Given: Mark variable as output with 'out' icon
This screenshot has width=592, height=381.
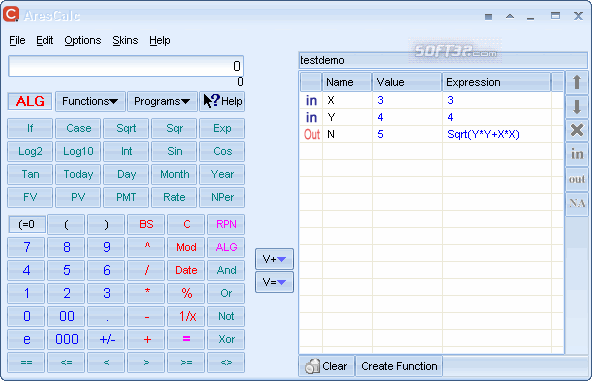Looking at the screenshot, I should coord(577,179).
